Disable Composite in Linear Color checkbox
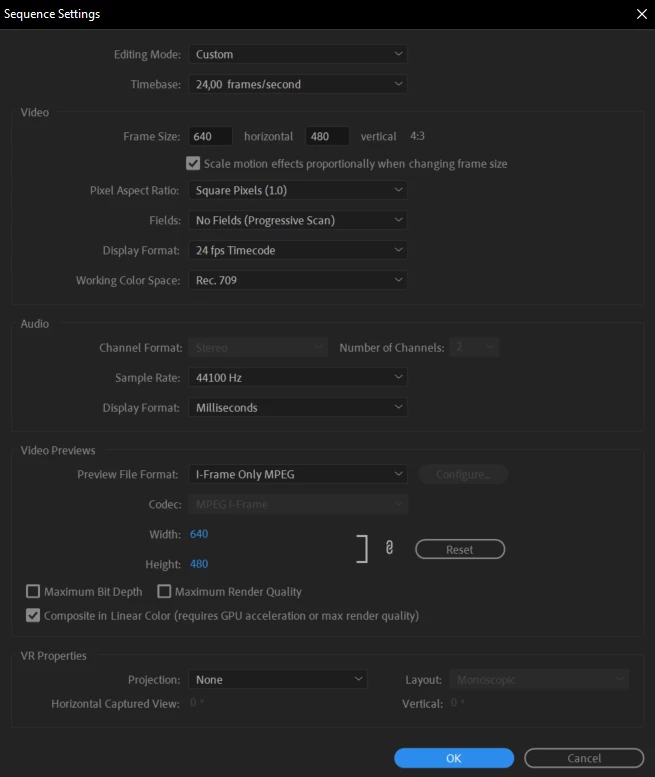Screen dimensions: 655x777 33,615
